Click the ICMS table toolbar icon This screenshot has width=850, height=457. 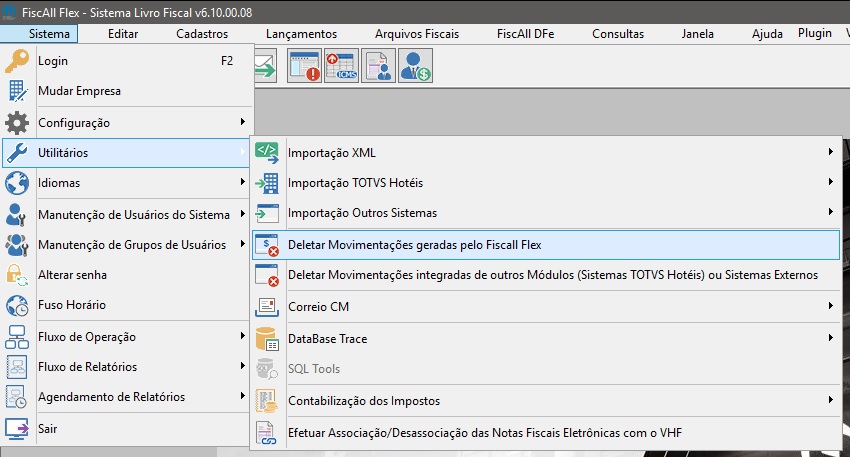tap(342, 66)
